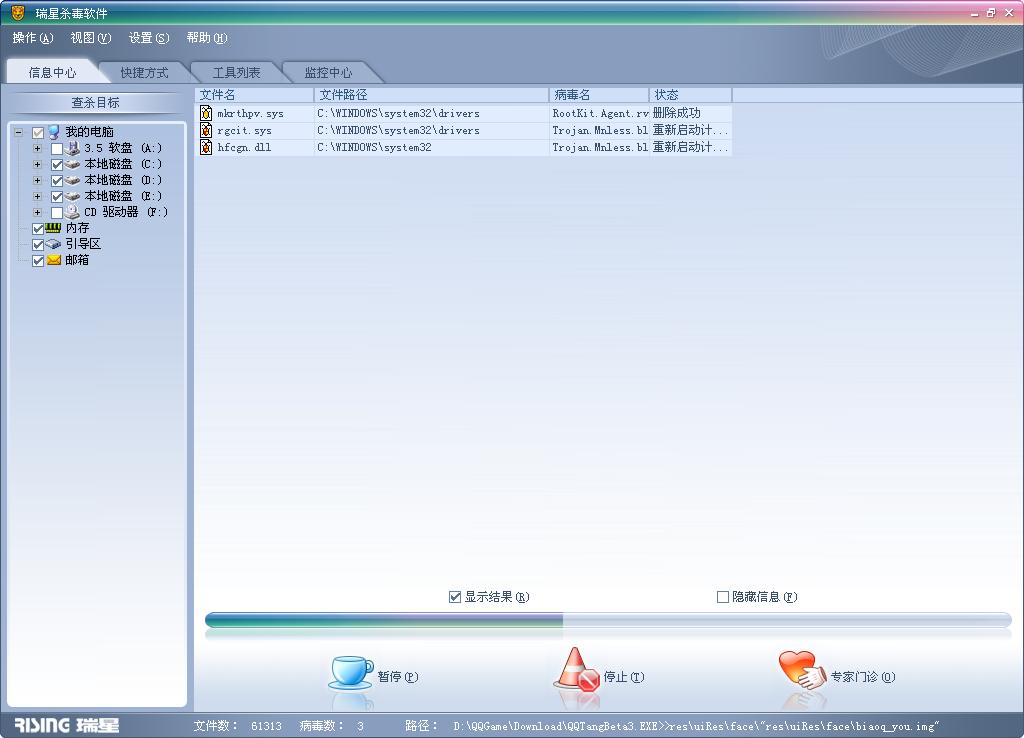Uncheck the boot sector (引导区) checkbox
Viewport: 1024px width, 738px height.
pyautogui.click(x=38, y=245)
